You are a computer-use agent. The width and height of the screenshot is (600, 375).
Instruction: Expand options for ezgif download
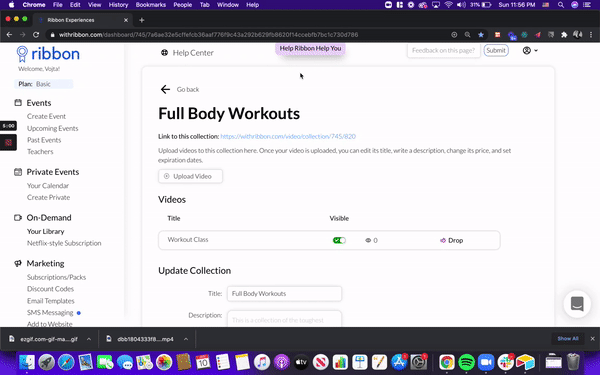pyautogui.click(x=89, y=339)
